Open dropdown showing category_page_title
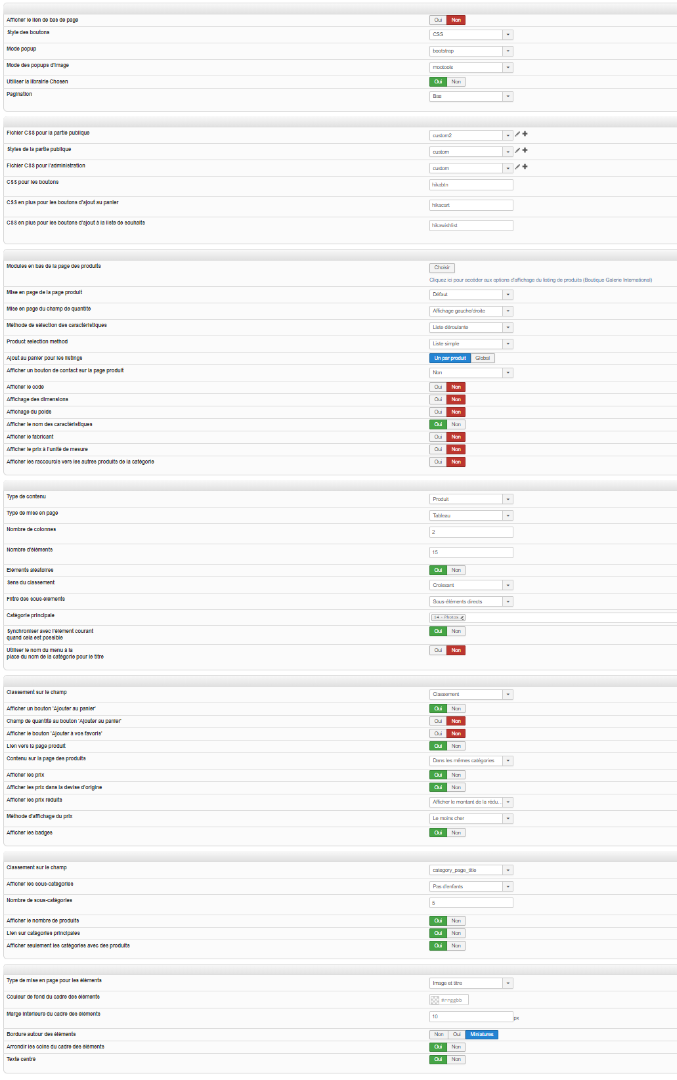The image size is (677, 1080). tap(471, 871)
